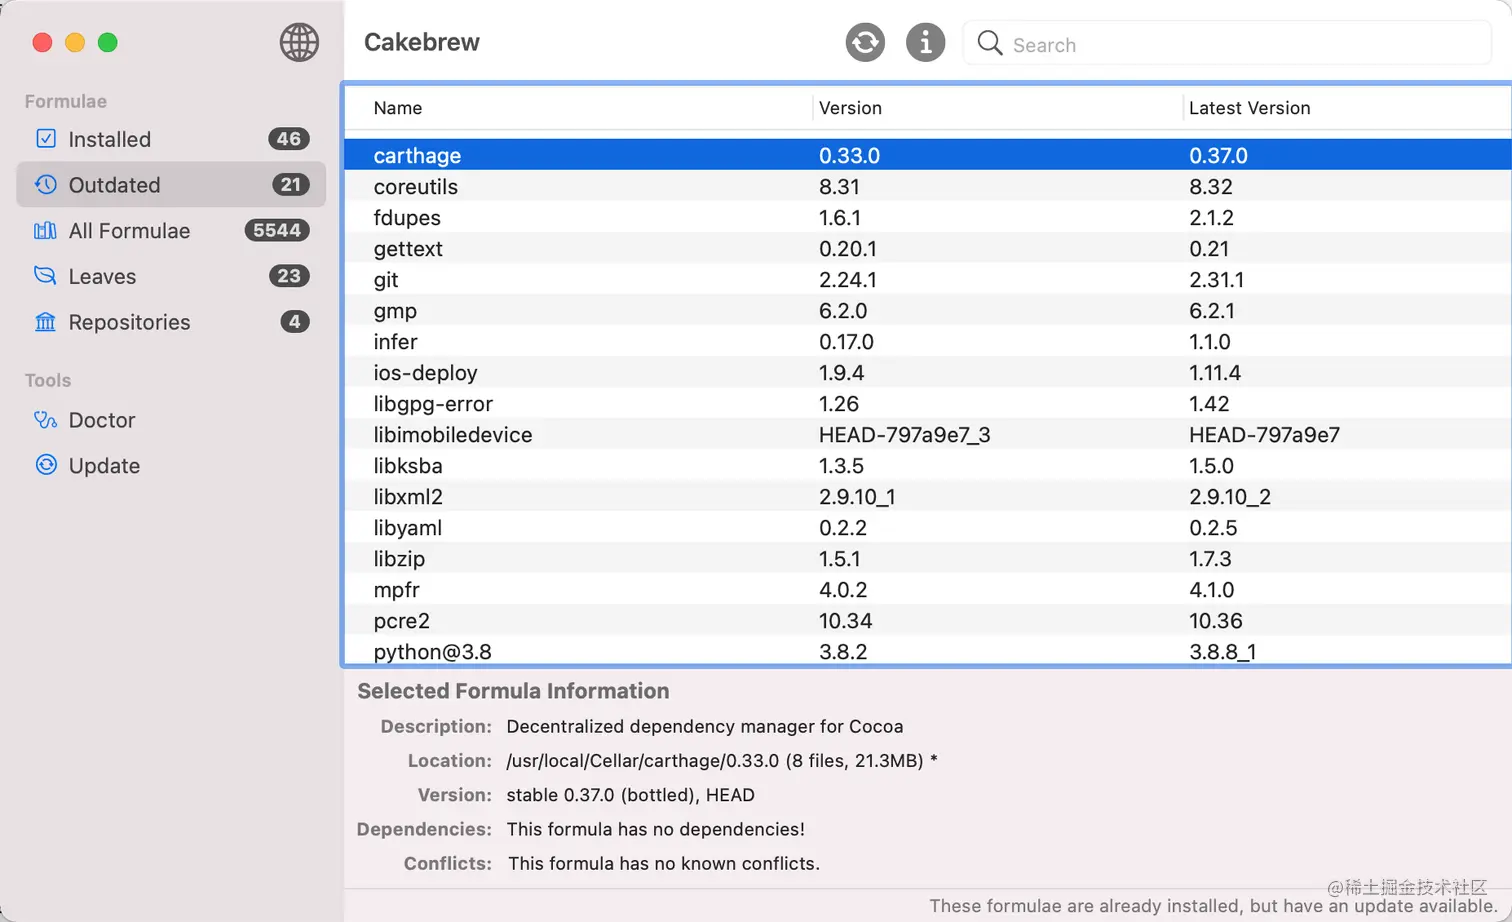Select the pcre2 formula row
The height and width of the screenshot is (922, 1512).
coord(928,620)
